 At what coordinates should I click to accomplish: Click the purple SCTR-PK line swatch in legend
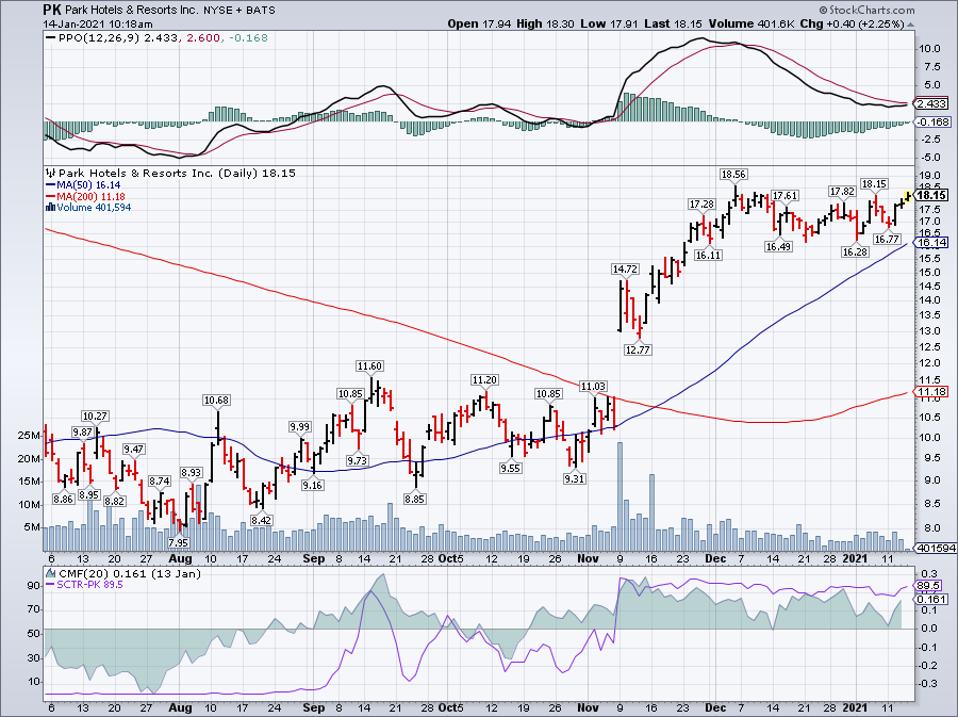pyautogui.click(x=51, y=585)
